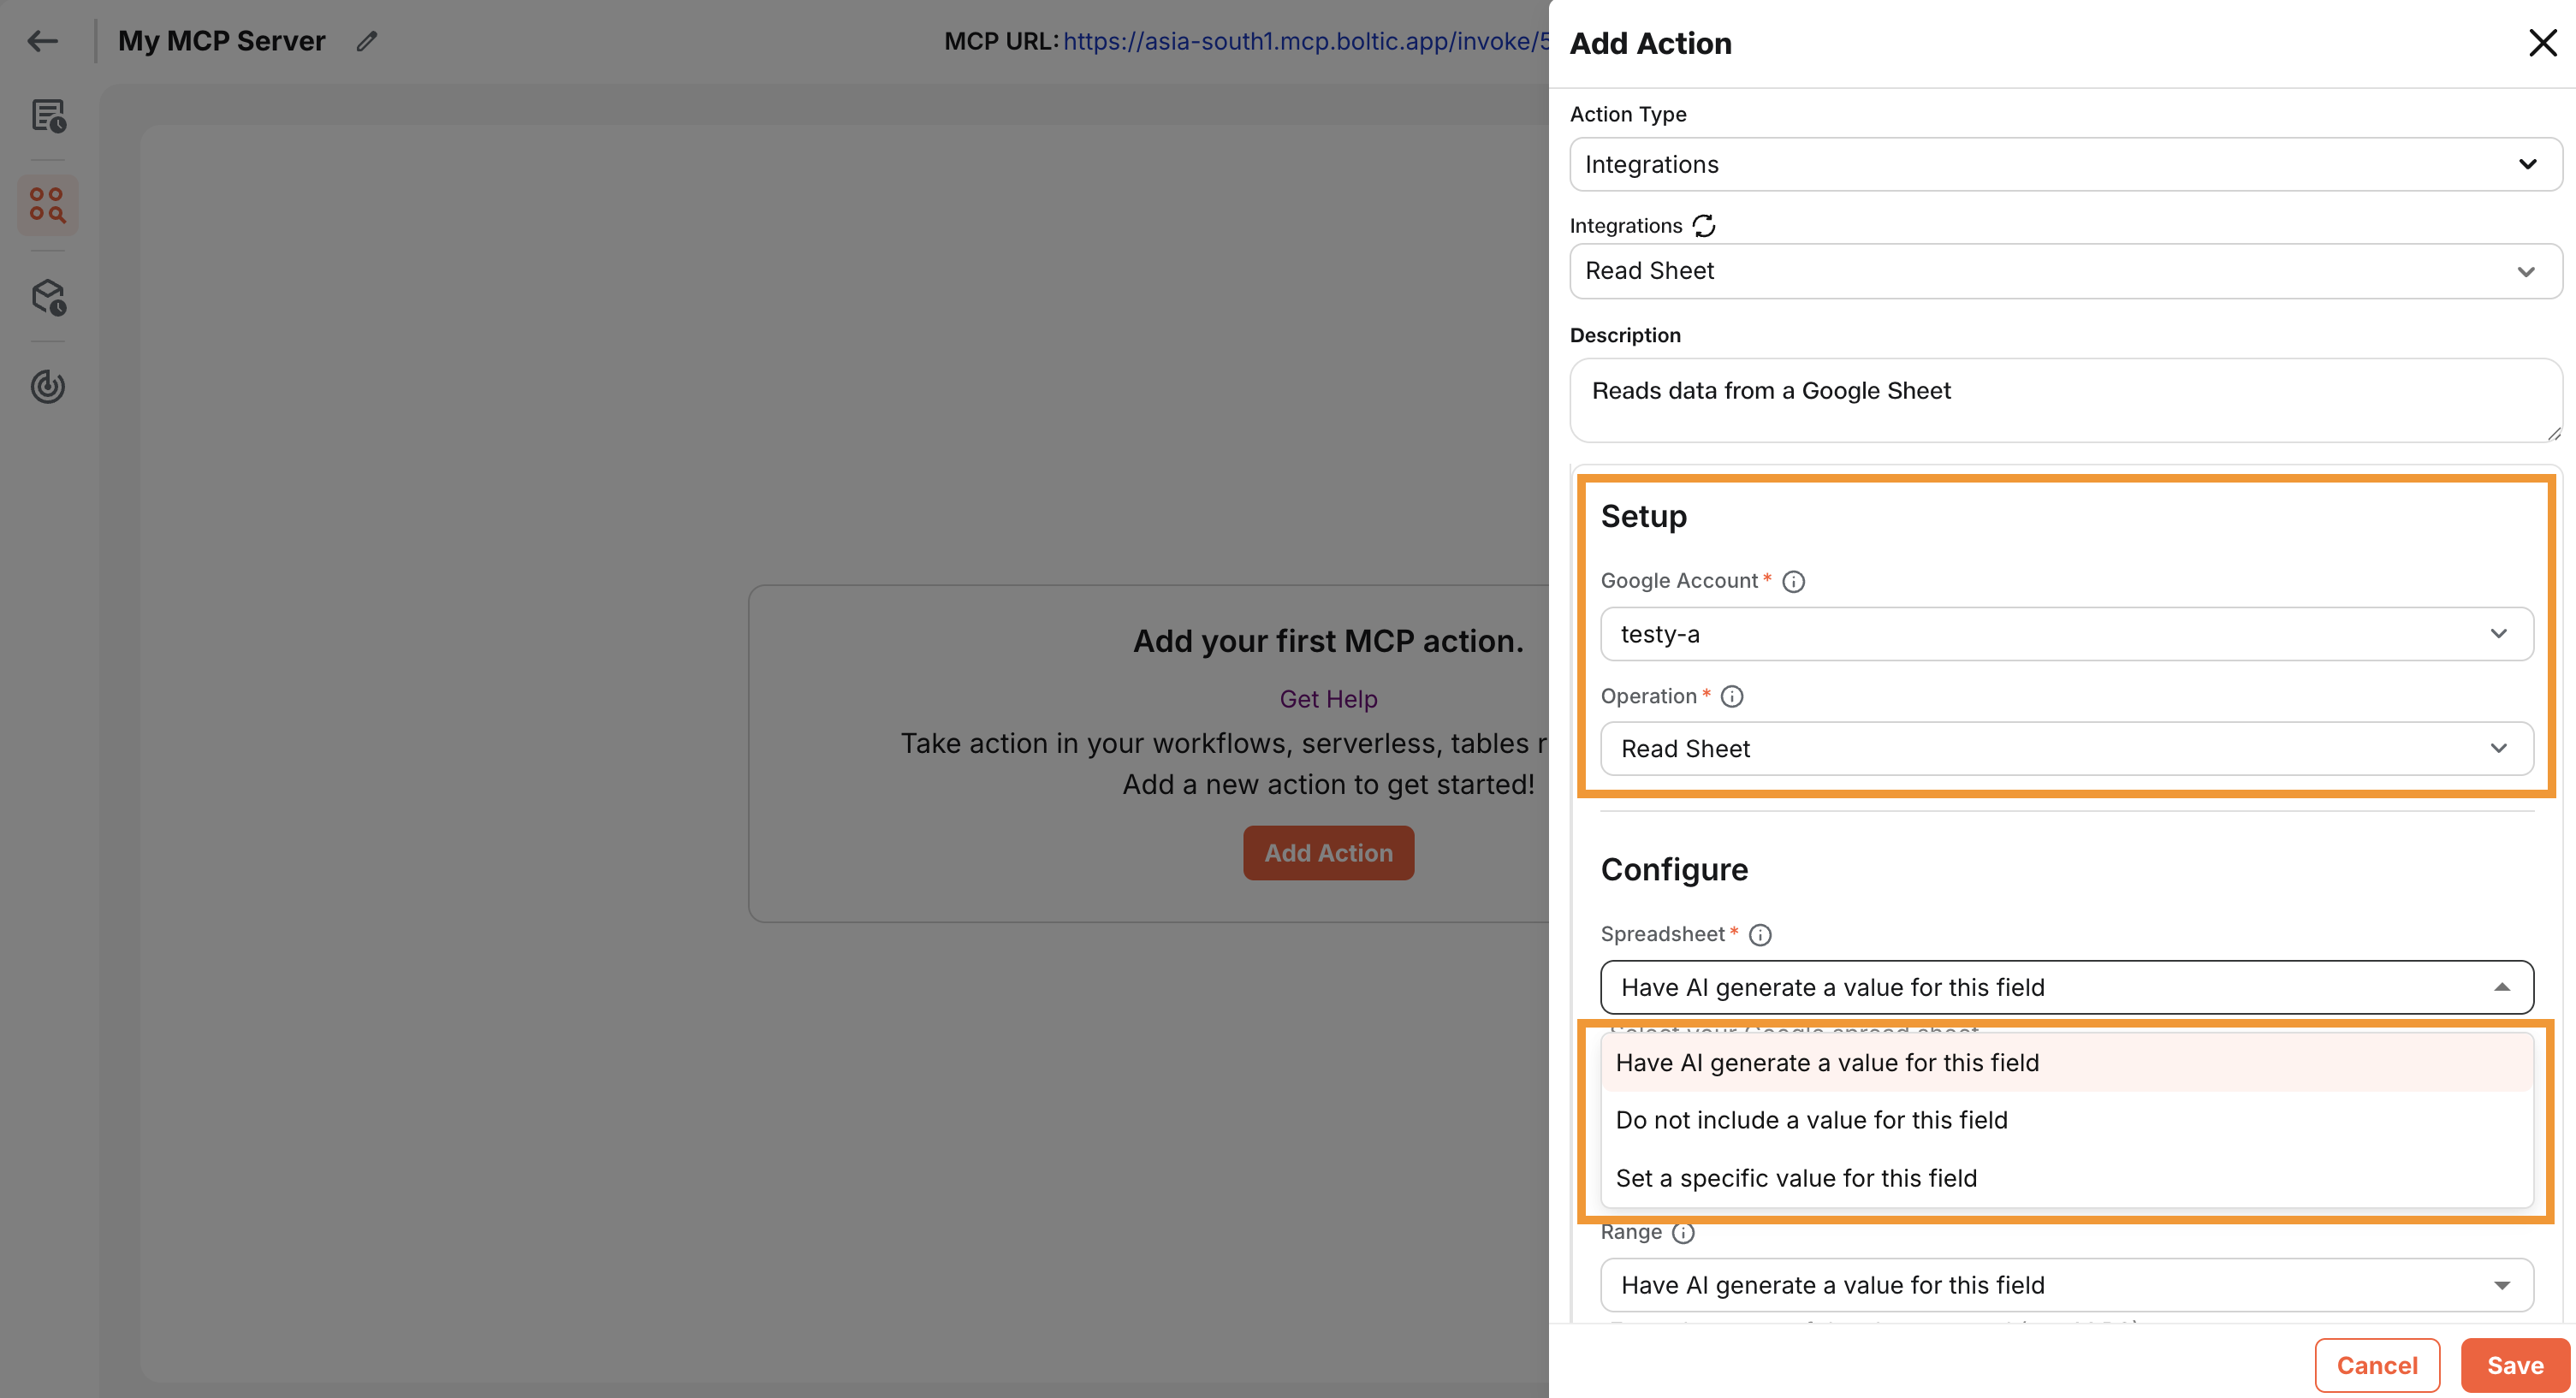This screenshot has width=2576, height=1398.
Task: Open the logs panel in the left sidebar
Action: 47,117
